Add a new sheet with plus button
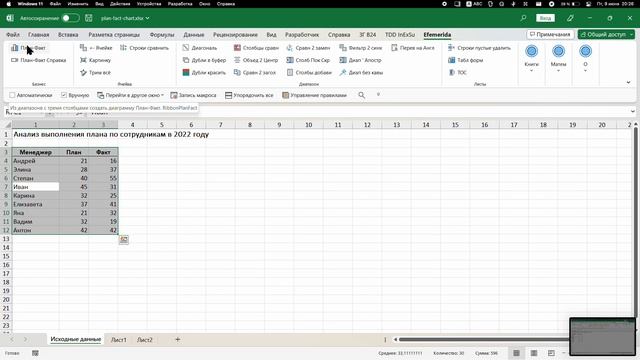Screen dimensions: 640x360 [x=178, y=339]
